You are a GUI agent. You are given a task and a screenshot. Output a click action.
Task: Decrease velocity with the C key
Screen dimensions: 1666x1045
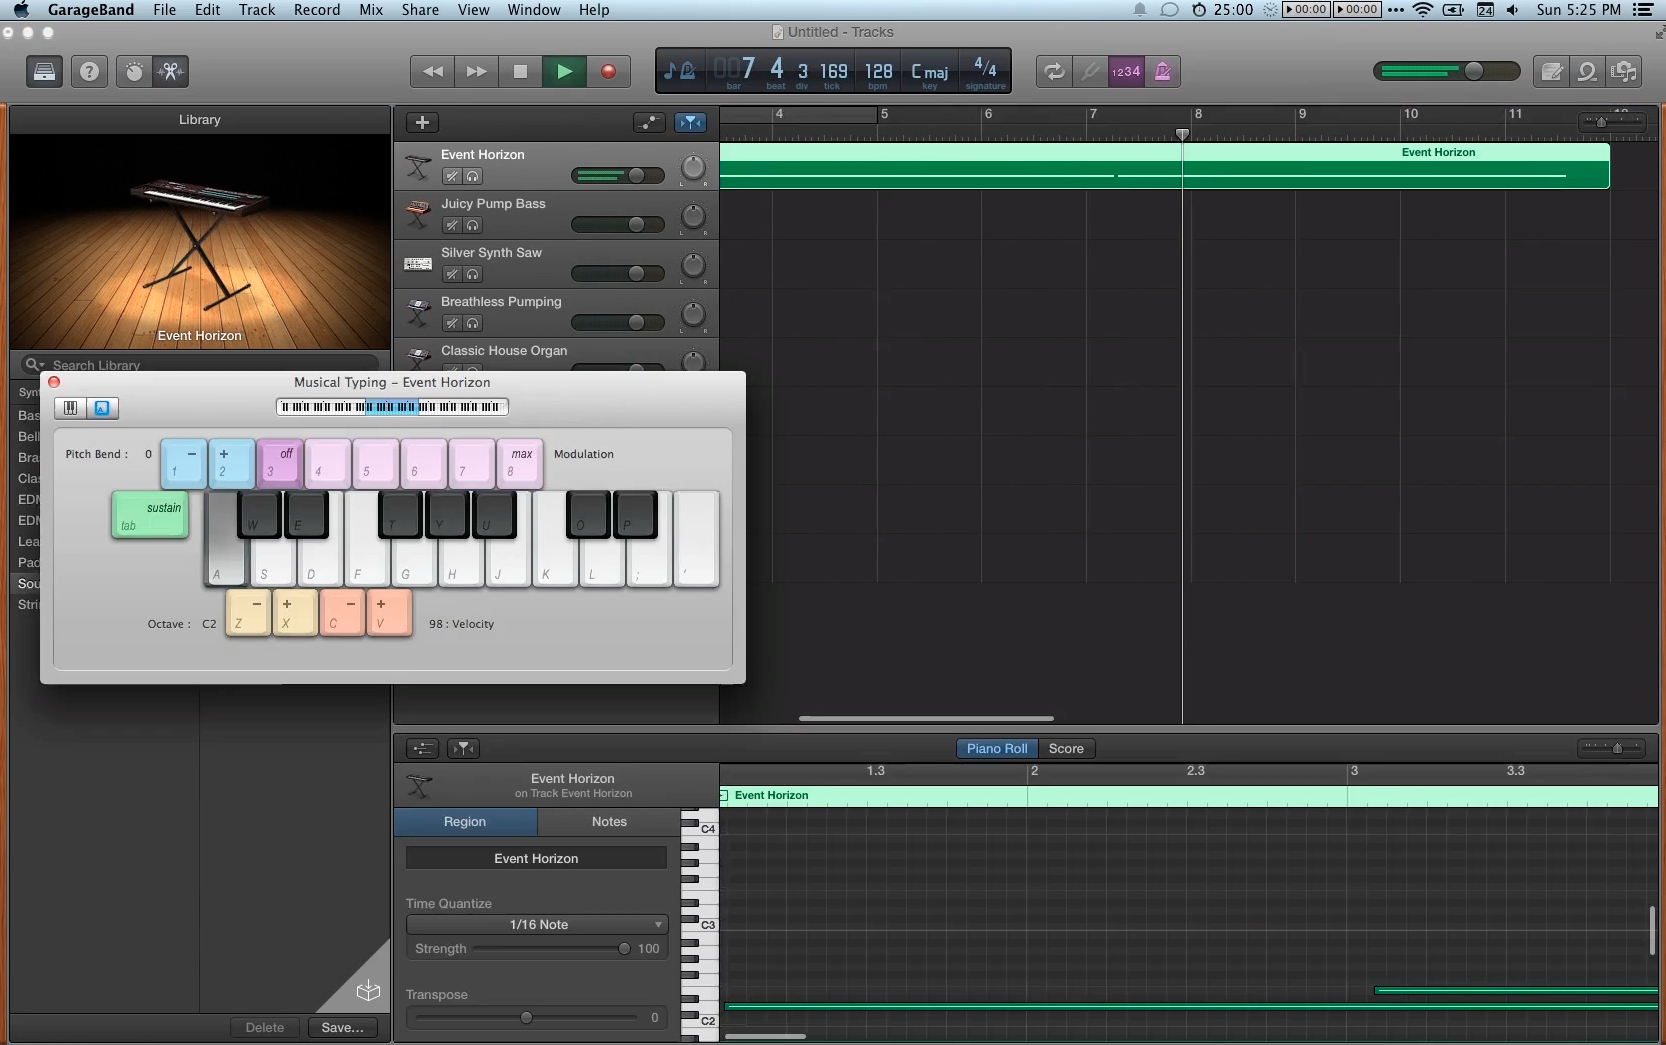[342, 612]
